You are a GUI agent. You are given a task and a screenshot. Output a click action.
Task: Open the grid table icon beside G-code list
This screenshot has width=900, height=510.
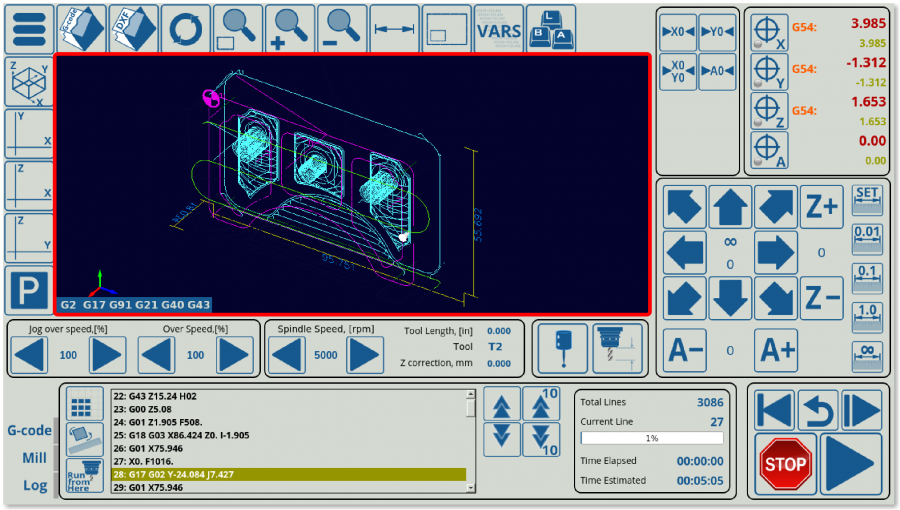[84, 403]
